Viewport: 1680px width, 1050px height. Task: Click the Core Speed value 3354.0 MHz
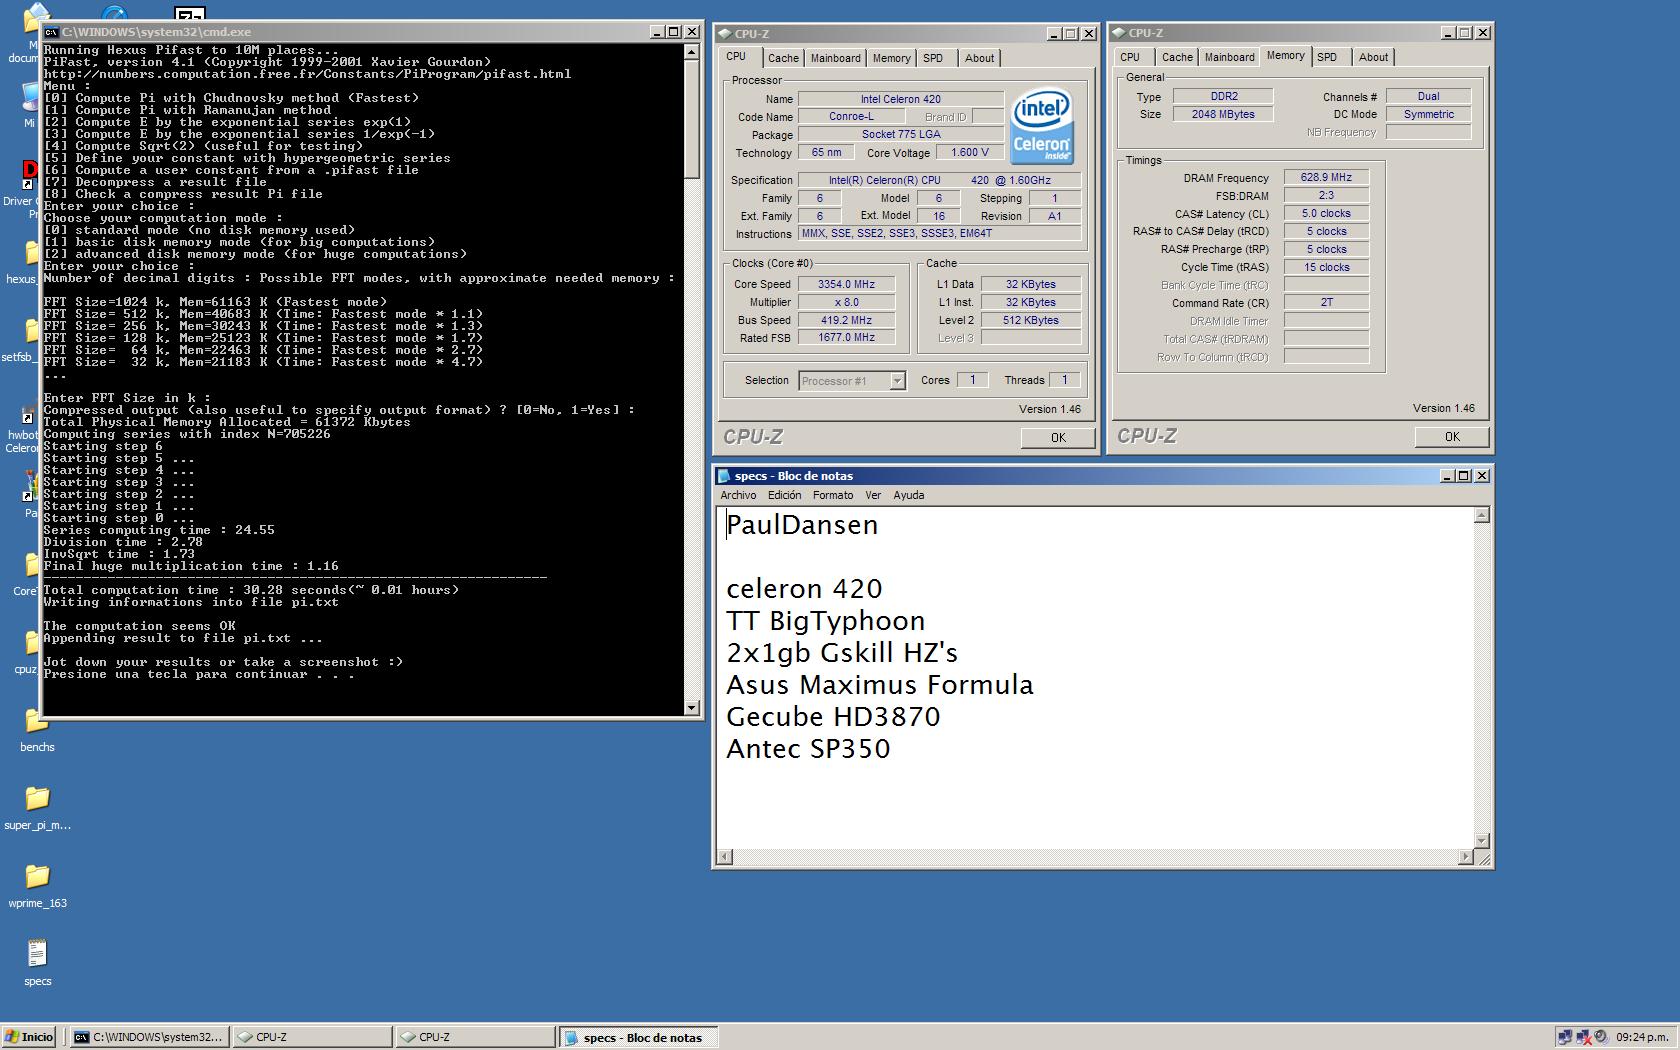[846, 284]
